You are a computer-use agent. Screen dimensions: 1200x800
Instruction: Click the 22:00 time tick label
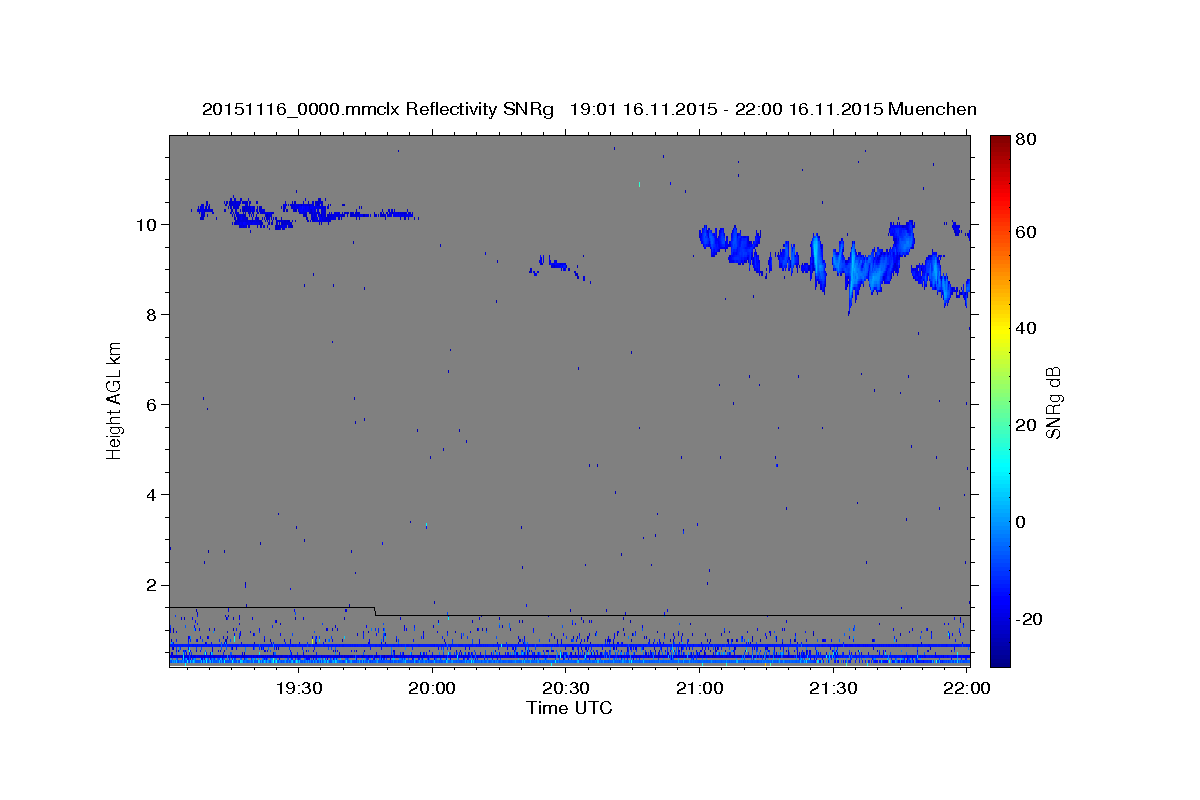click(x=966, y=689)
